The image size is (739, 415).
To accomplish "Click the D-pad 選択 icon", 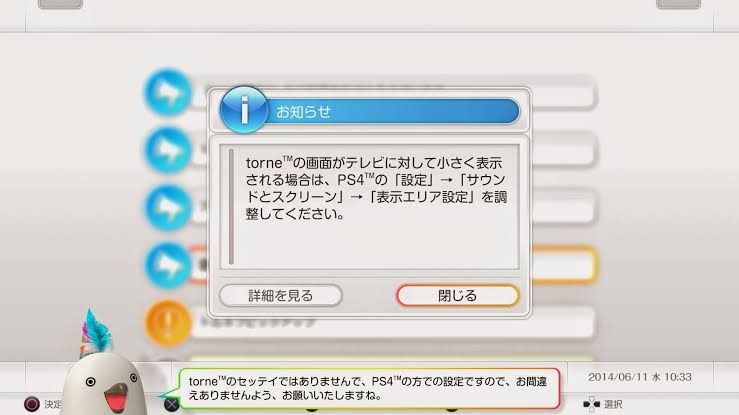I will point(591,404).
